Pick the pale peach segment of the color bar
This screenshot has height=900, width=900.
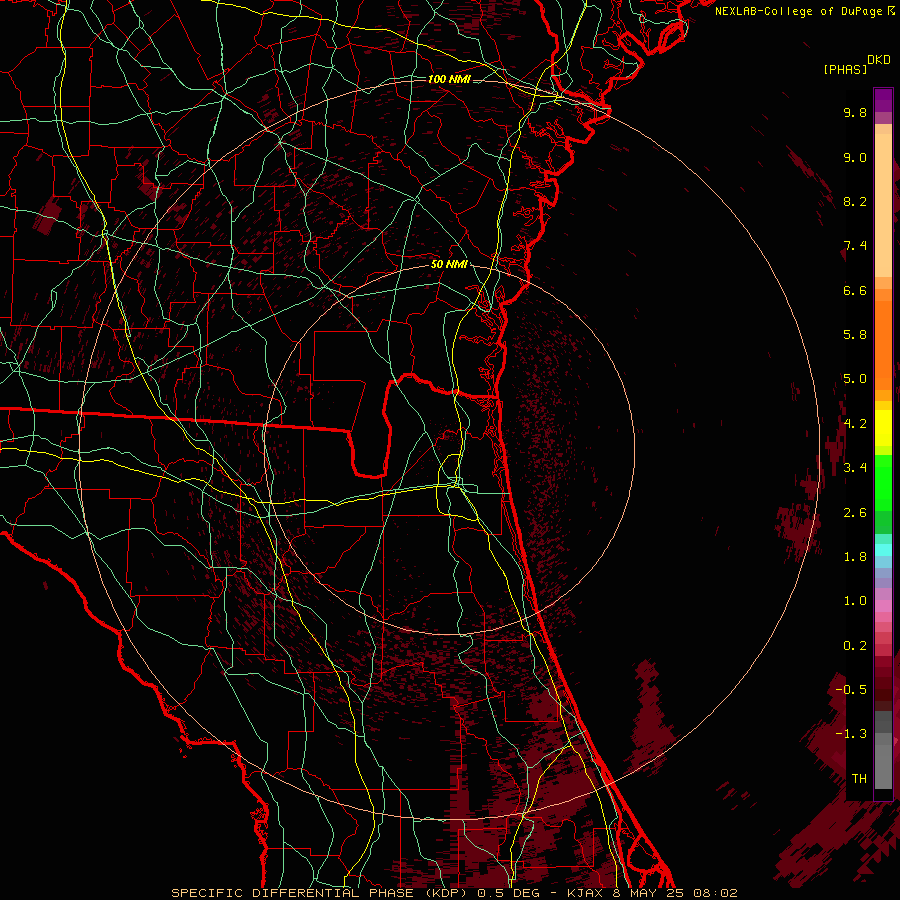(883, 205)
